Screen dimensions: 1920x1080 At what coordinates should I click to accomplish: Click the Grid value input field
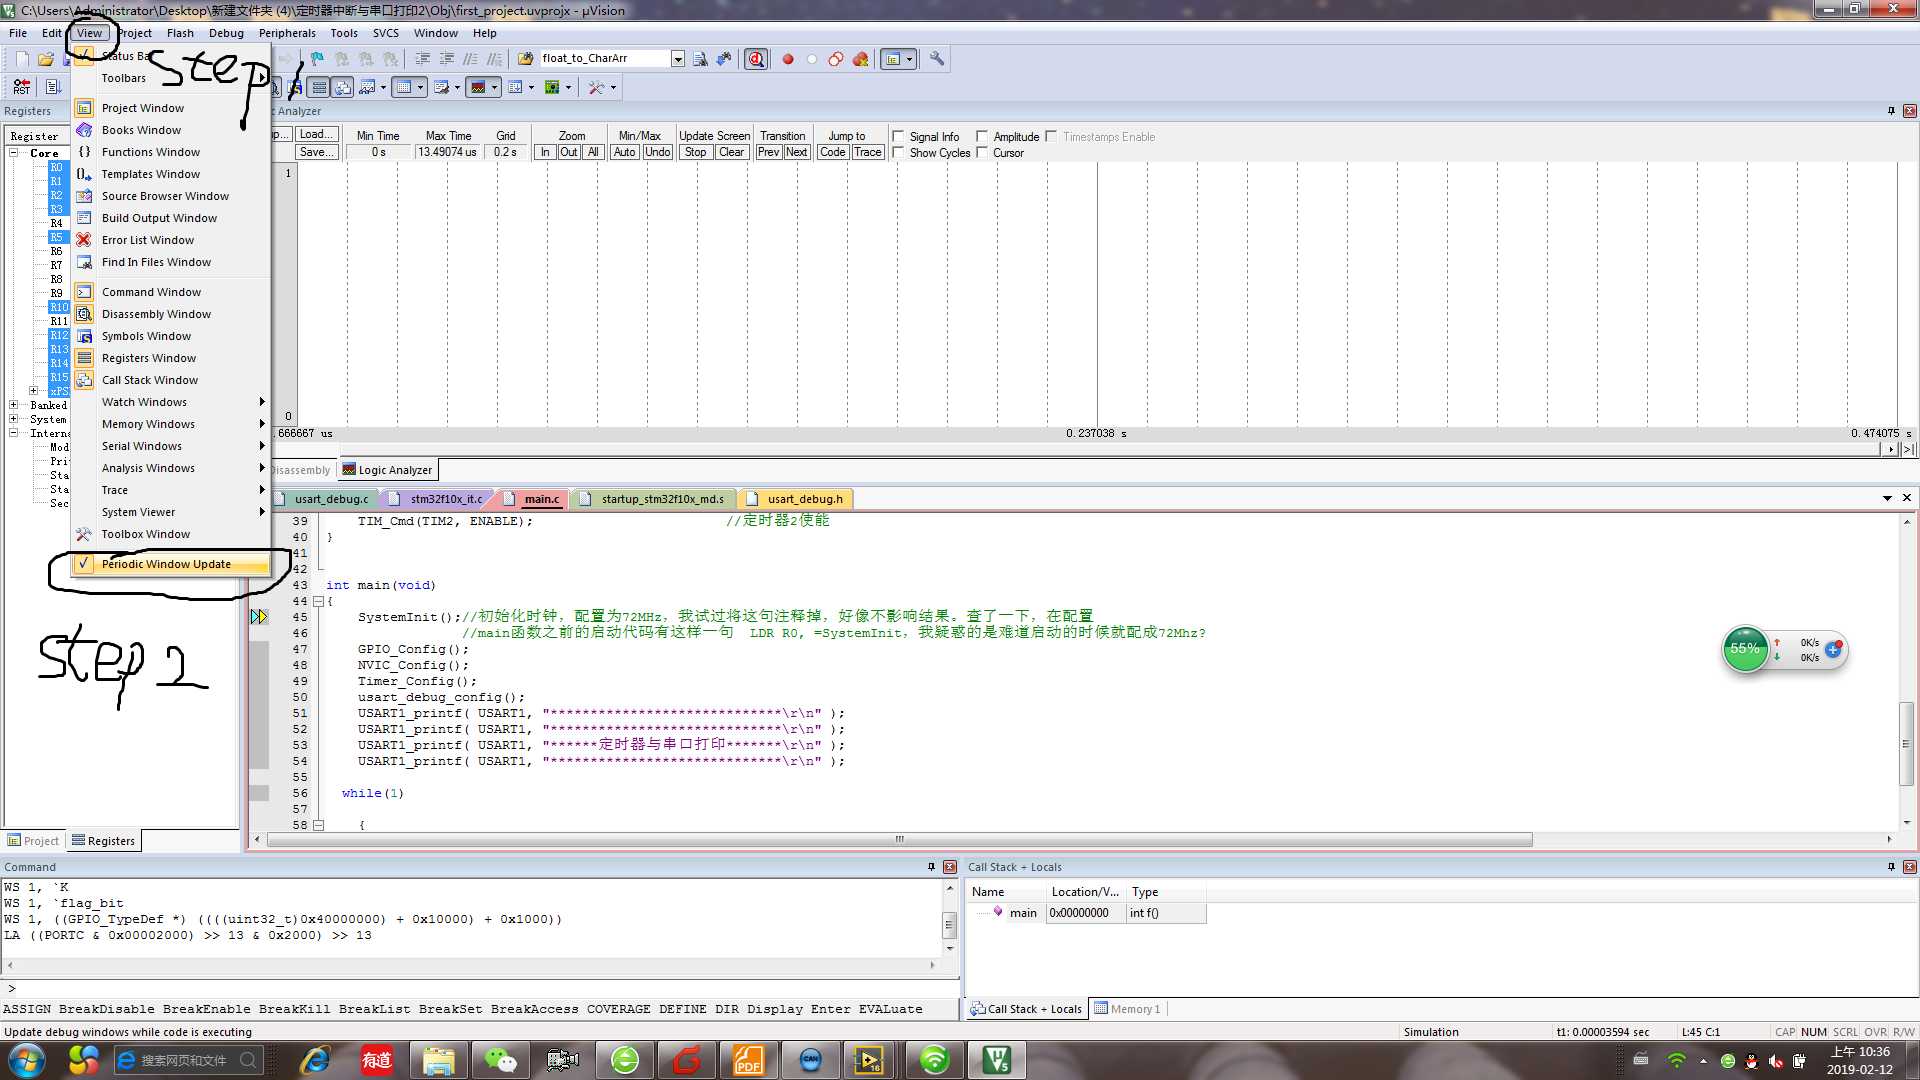tap(505, 153)
